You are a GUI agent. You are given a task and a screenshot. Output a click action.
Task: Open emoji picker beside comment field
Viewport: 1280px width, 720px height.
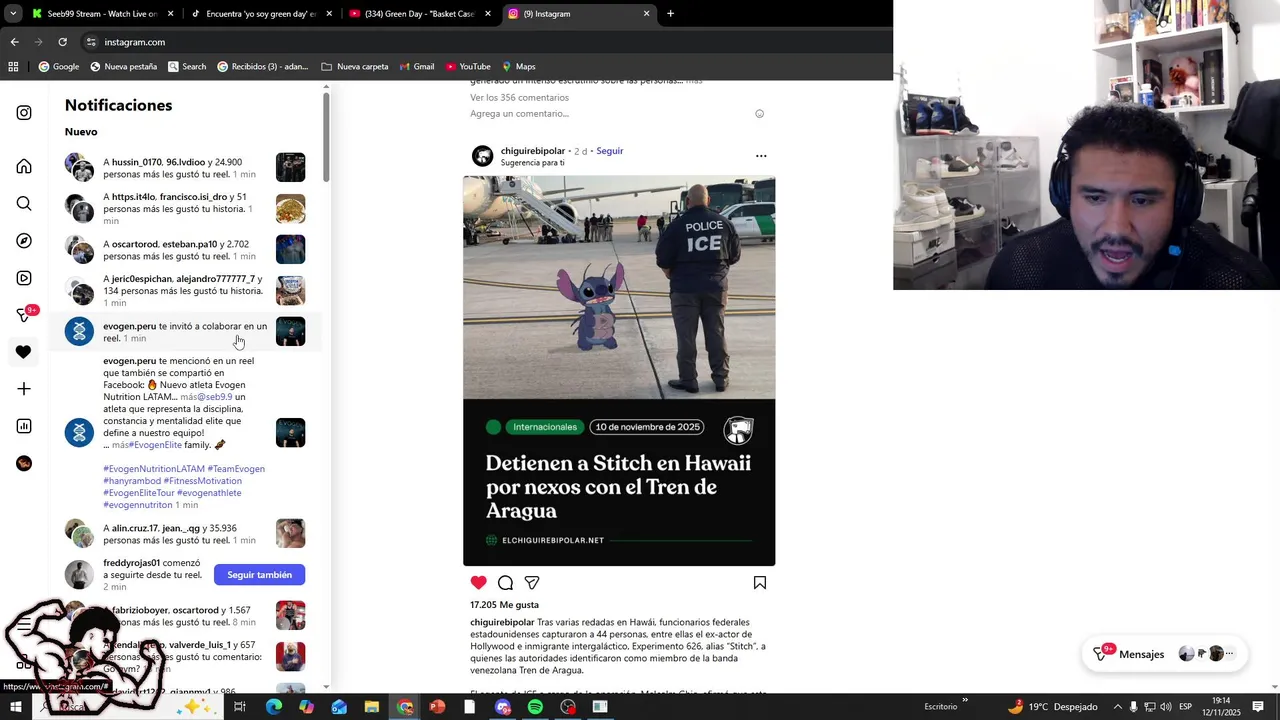(759, 114)
